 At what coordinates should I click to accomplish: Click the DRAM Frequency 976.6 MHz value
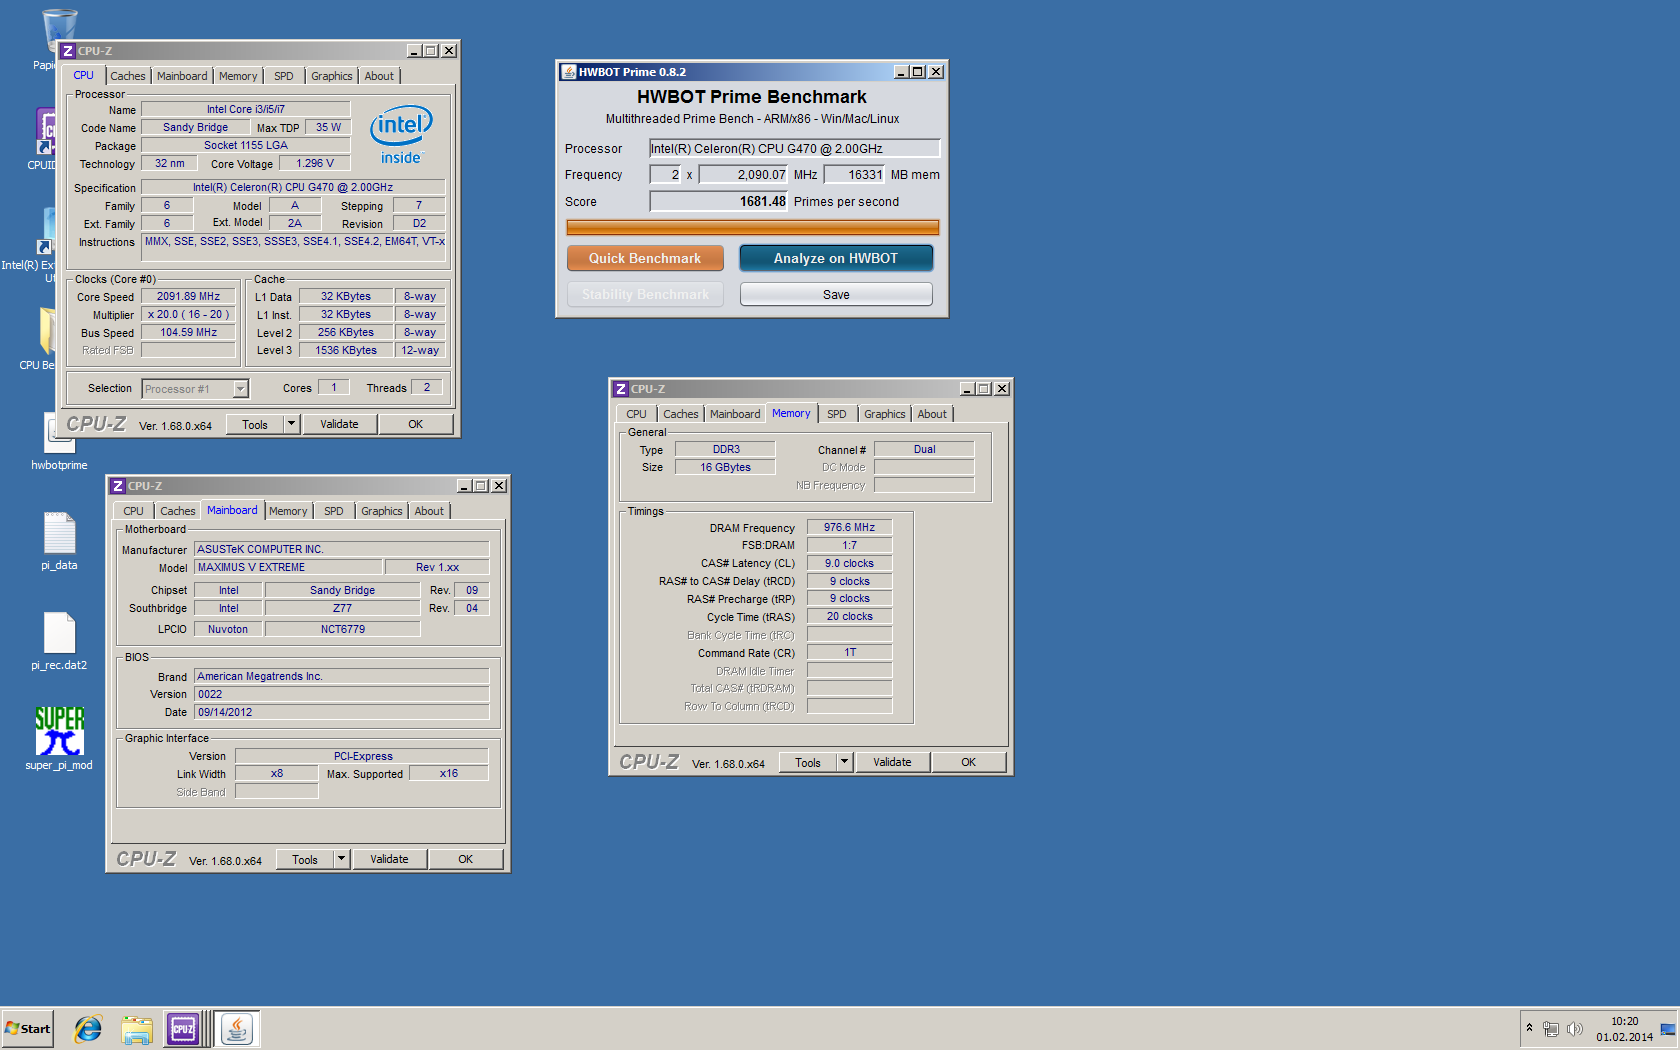pyautogui.click(x=849, y=527)
